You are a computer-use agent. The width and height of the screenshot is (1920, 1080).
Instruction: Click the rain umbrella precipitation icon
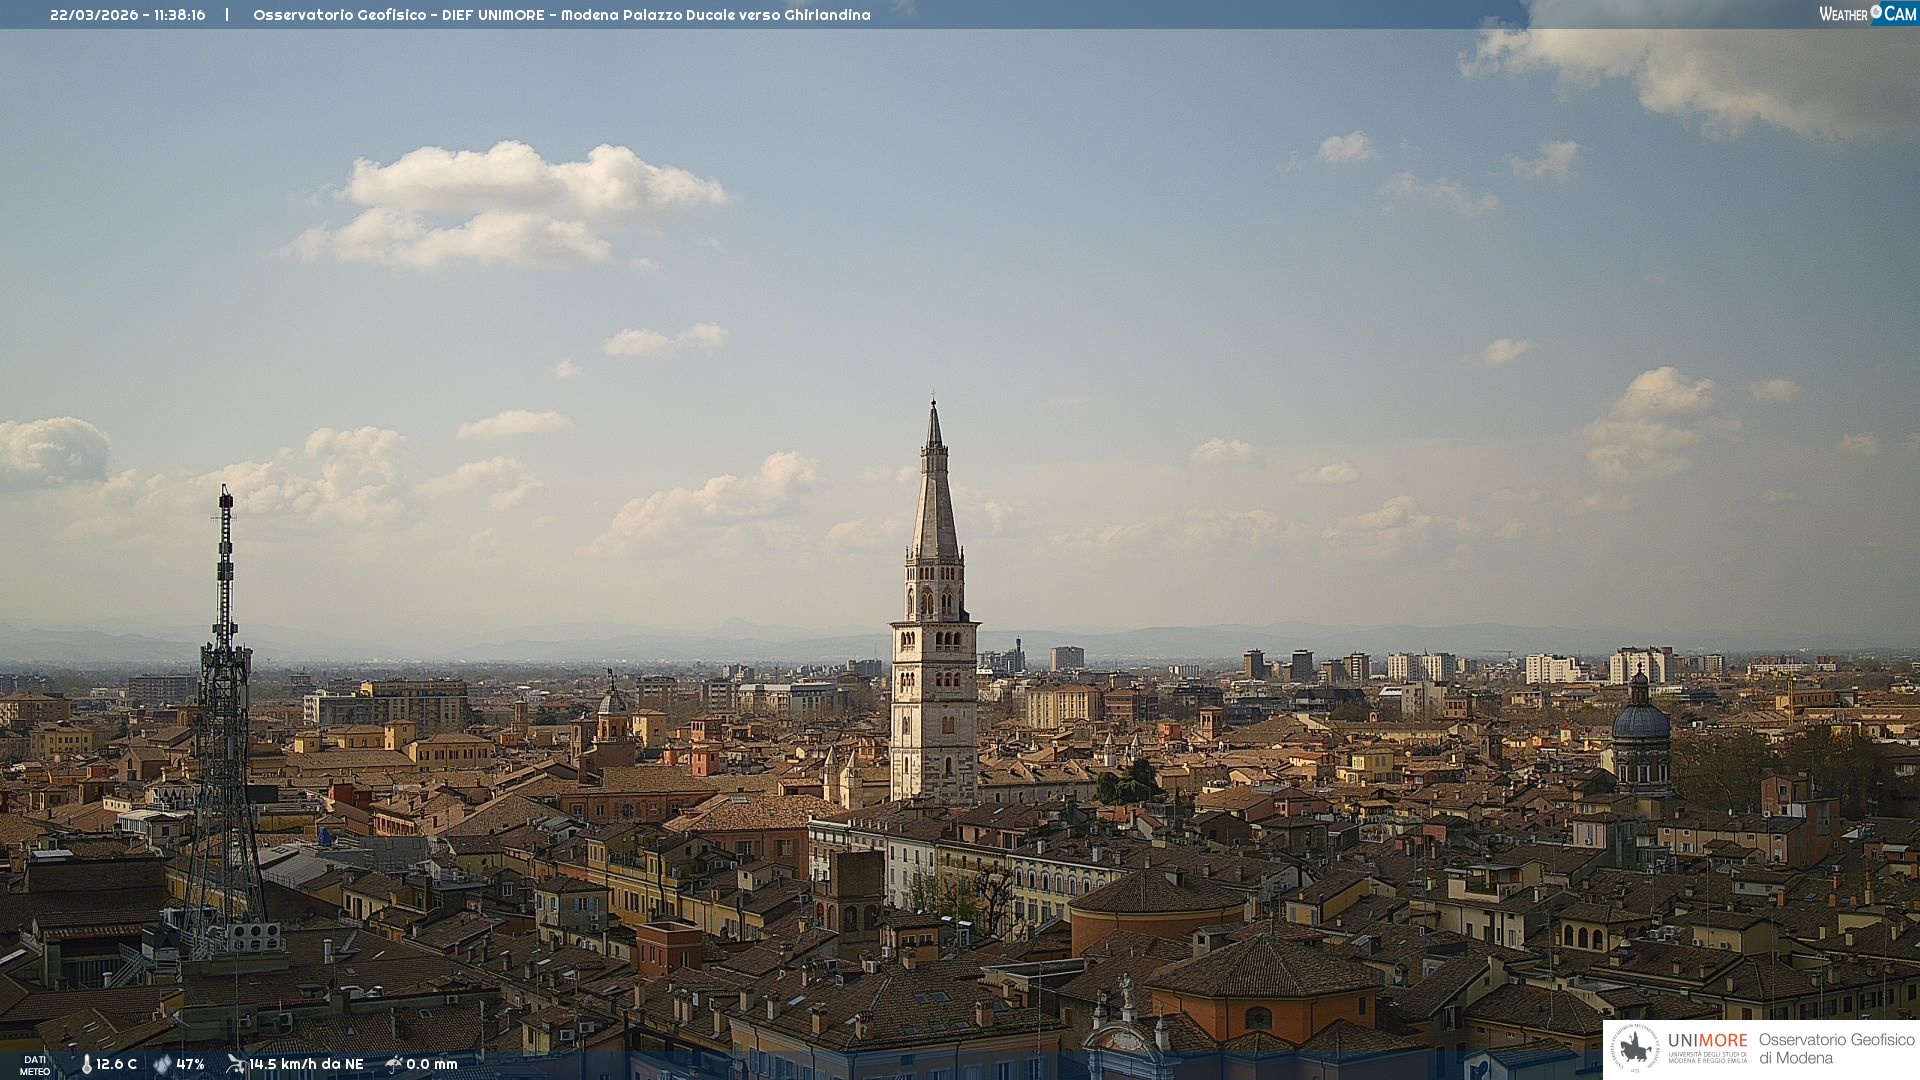pos(394,1064)
